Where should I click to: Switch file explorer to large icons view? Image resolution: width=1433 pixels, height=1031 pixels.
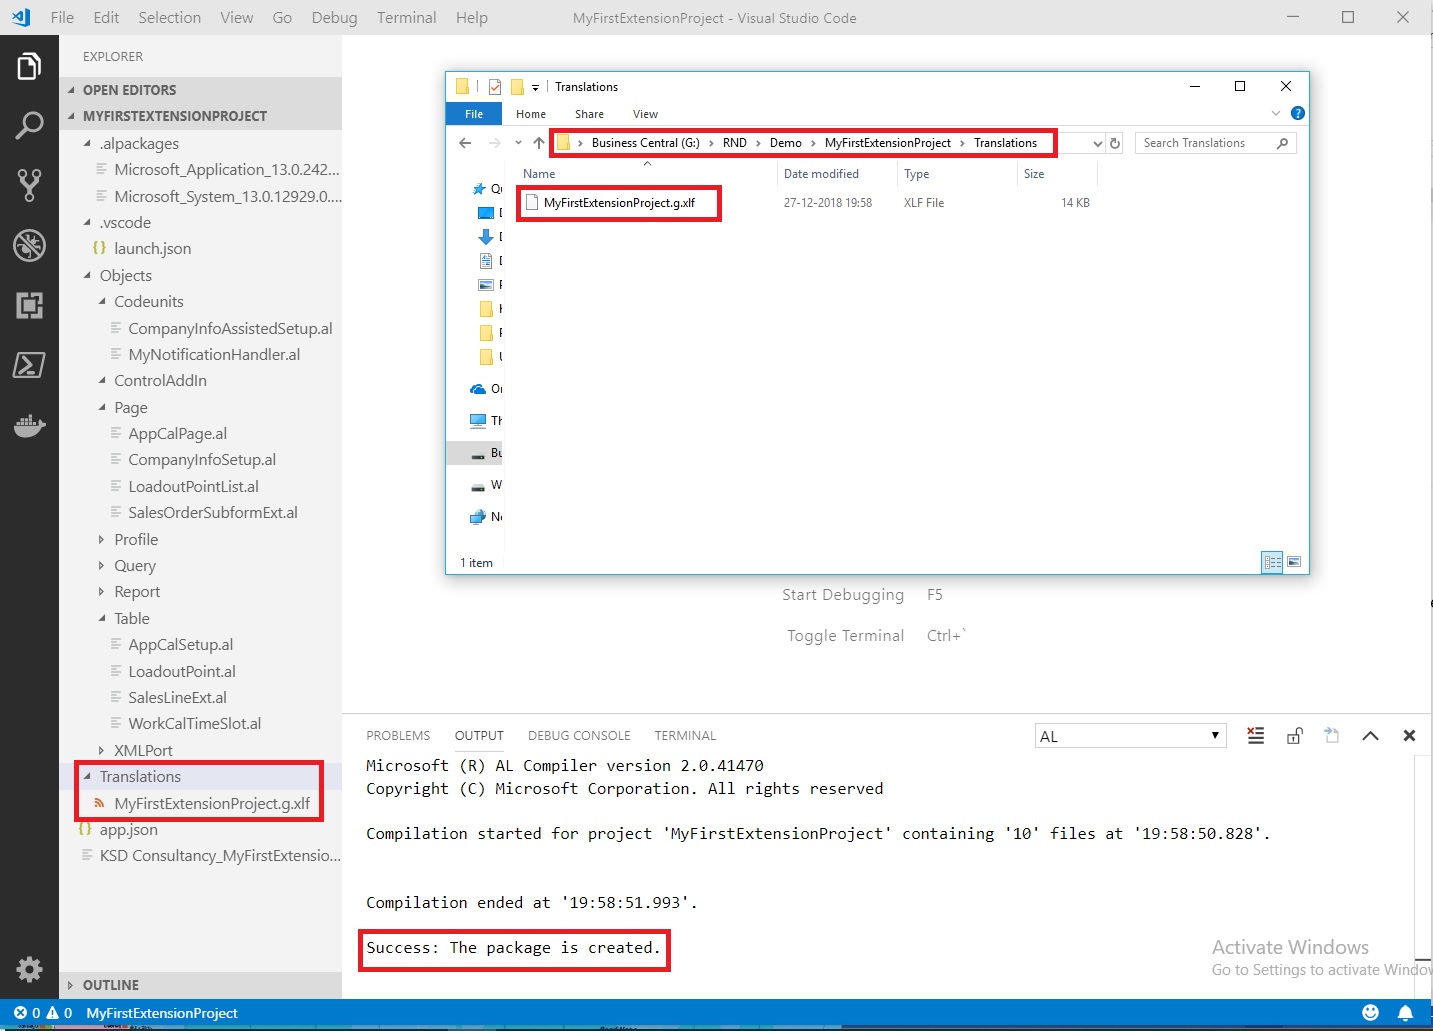1294,562
